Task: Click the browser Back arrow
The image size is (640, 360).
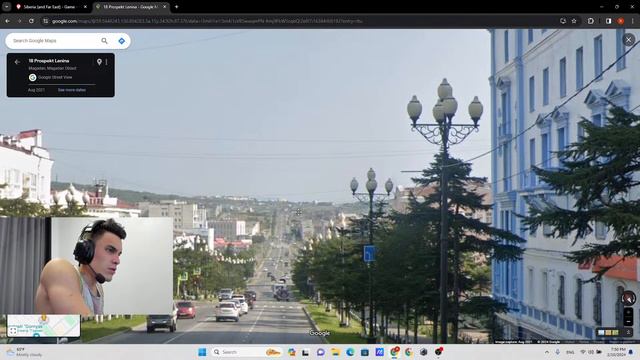Action: [7, 21]
